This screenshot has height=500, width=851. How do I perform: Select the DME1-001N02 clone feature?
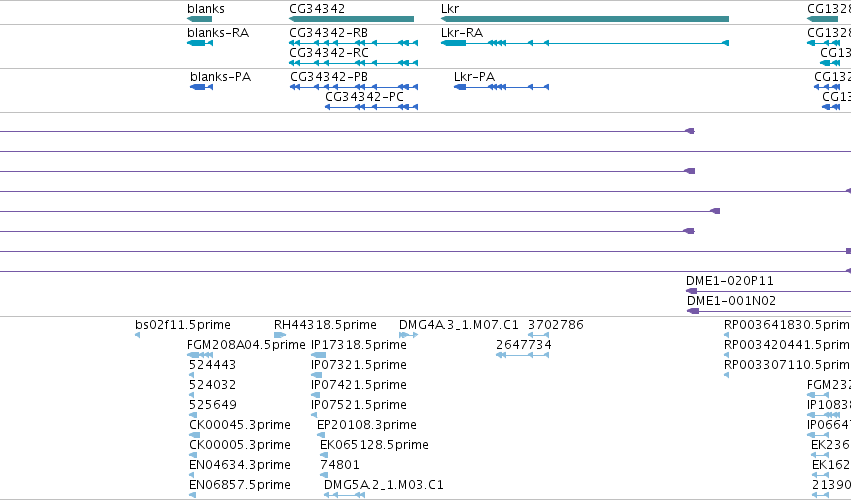click(769, 311)
